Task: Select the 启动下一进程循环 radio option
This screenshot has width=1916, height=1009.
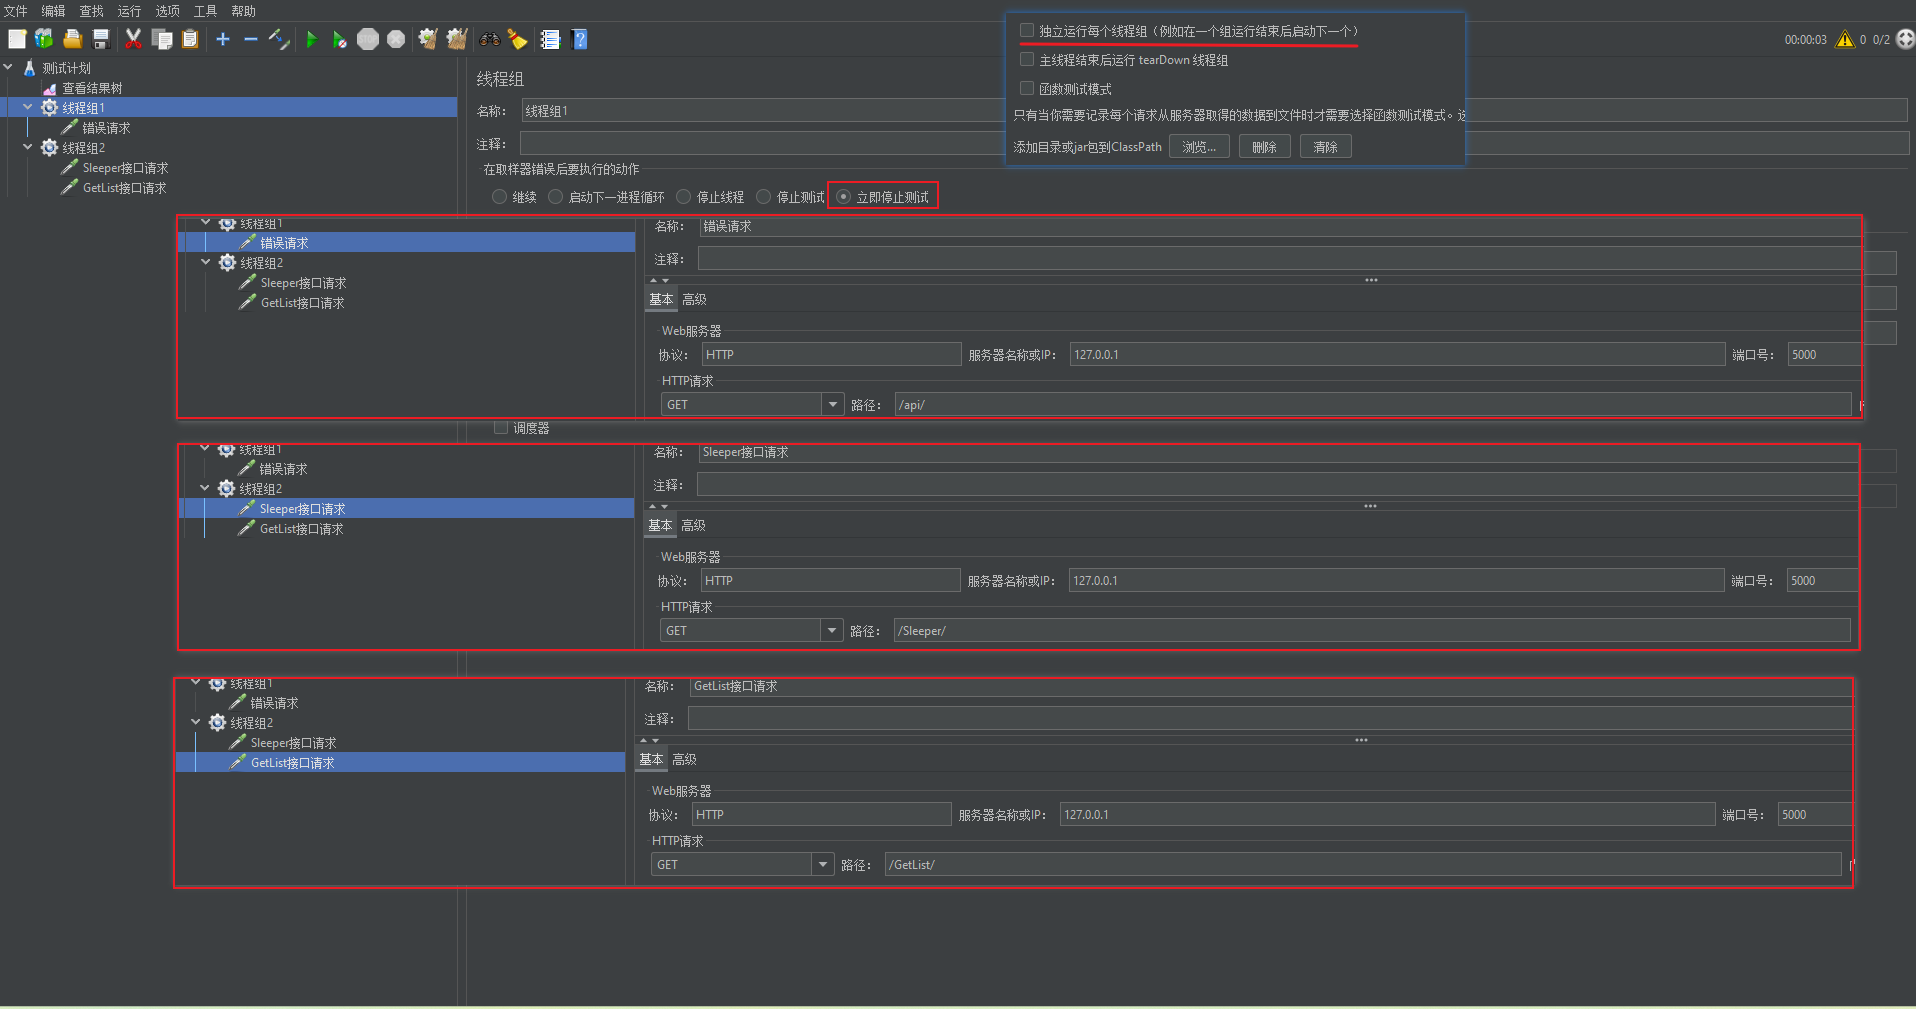Action: click(556, 197)
